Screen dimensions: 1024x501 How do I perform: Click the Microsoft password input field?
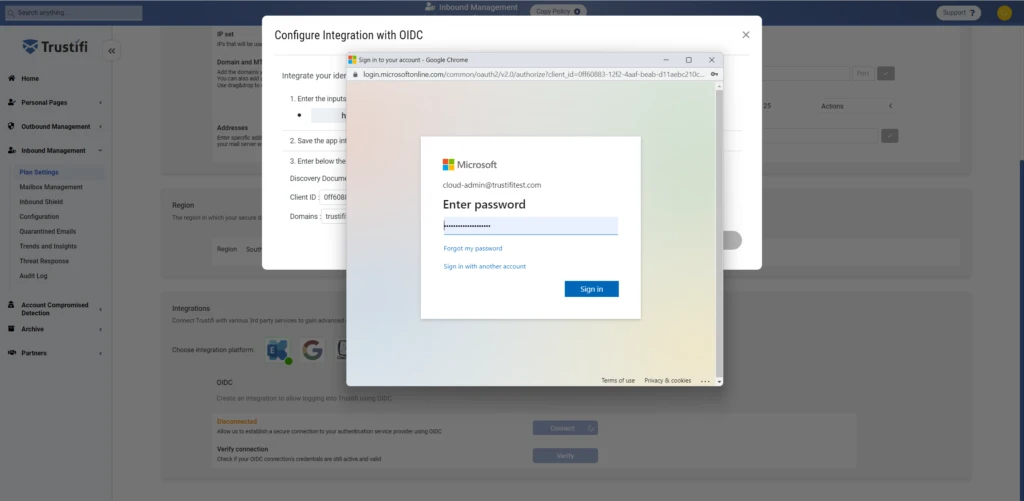530,226
